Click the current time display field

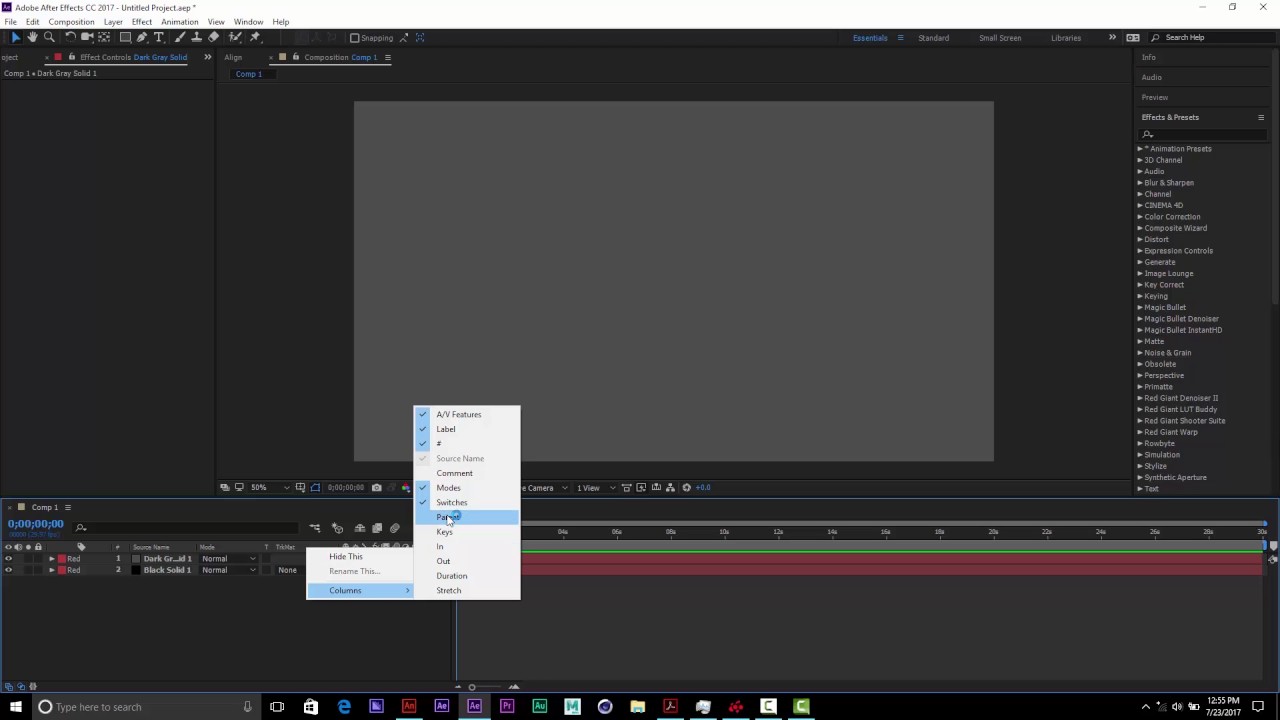tap(35, 524)
